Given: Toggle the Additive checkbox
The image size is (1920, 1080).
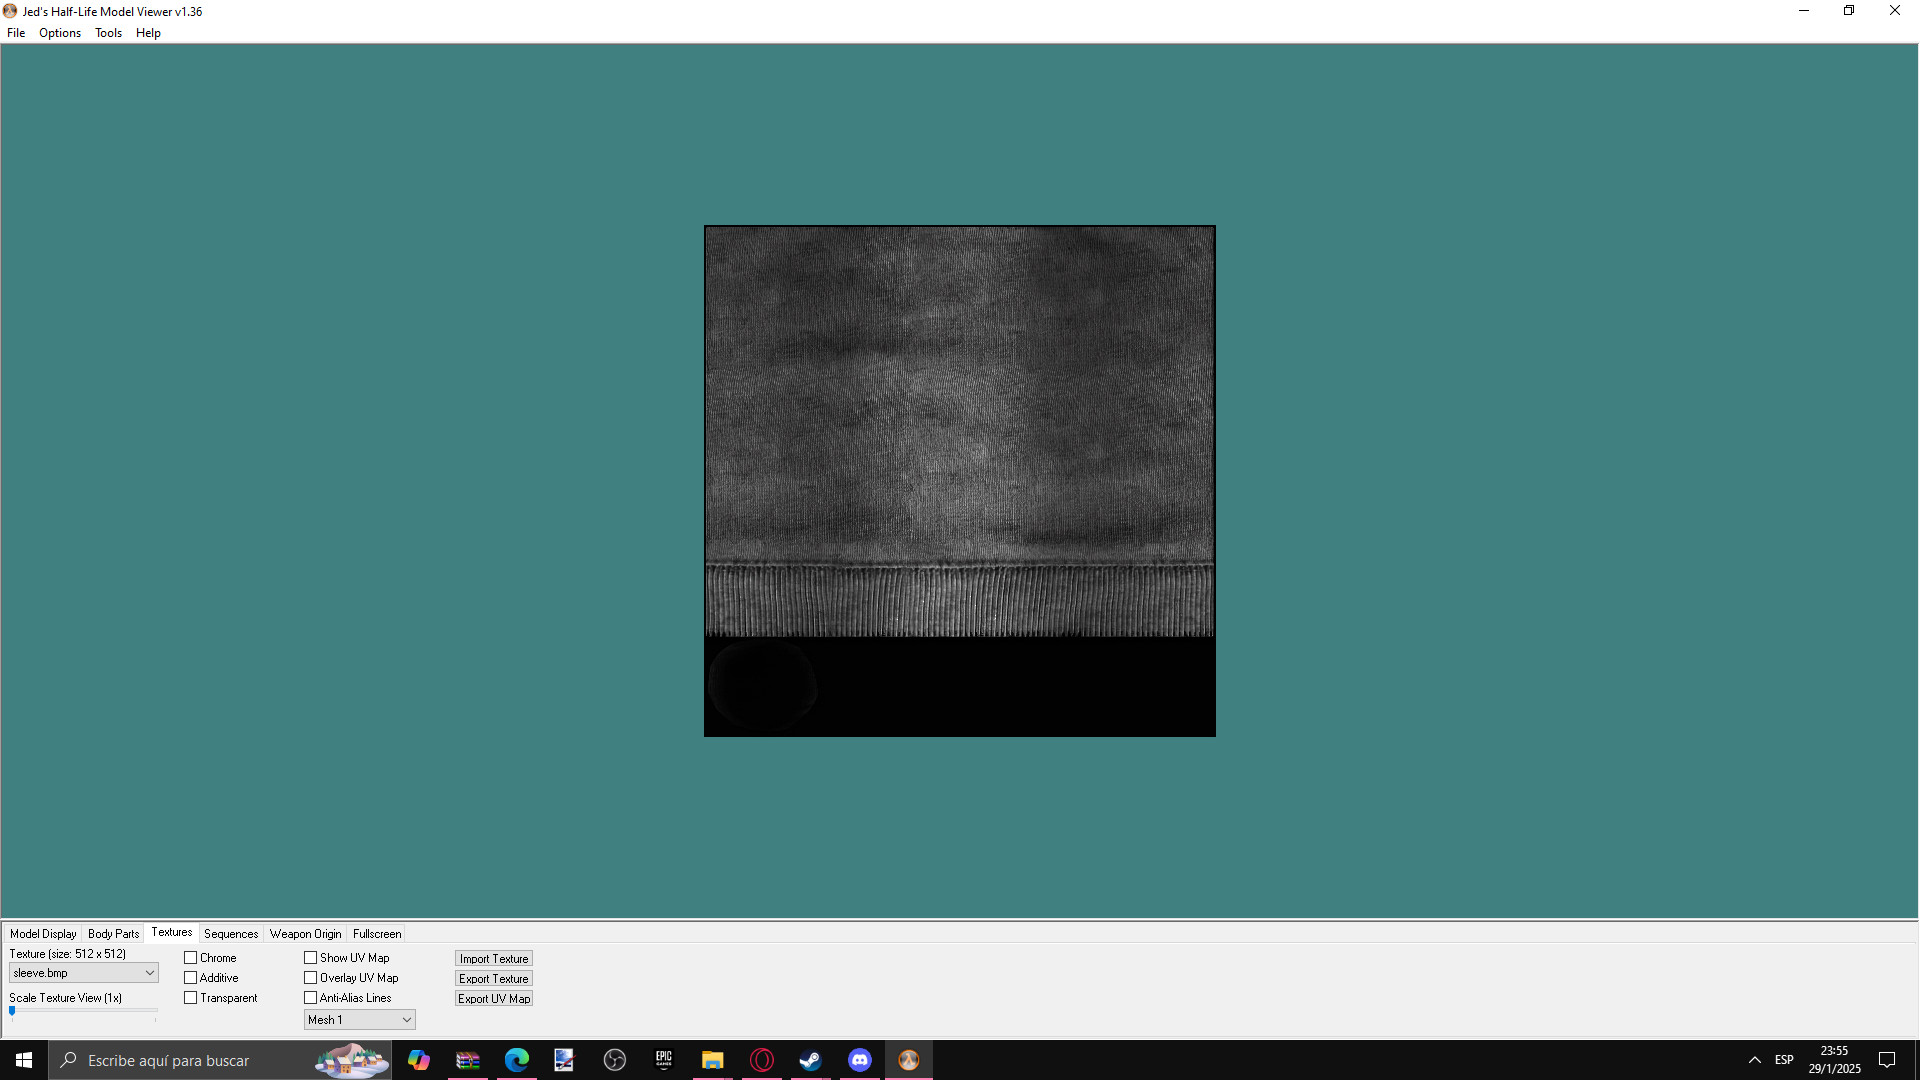Looking at the screenshot, I should point(191,978).
